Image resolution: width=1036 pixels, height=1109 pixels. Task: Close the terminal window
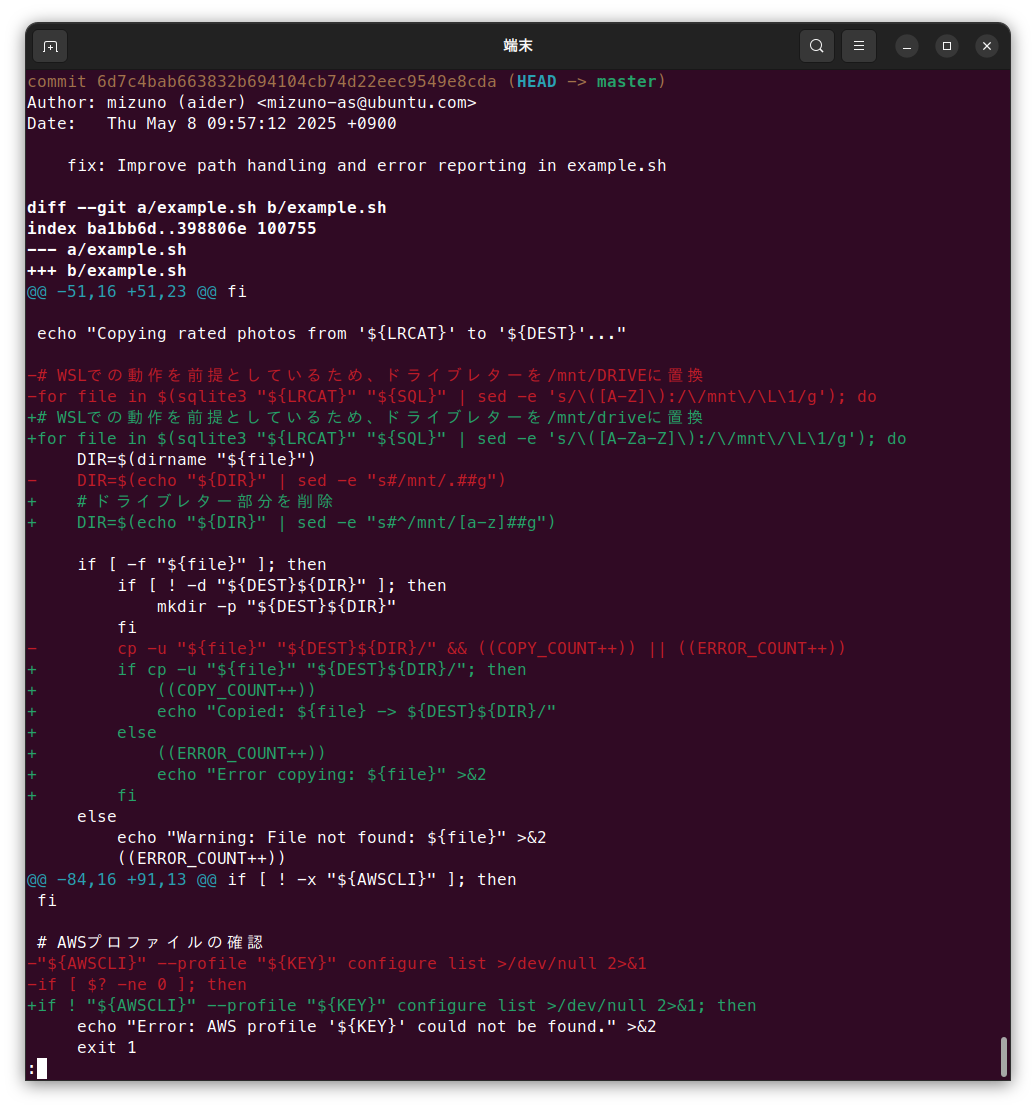point(987,46)
